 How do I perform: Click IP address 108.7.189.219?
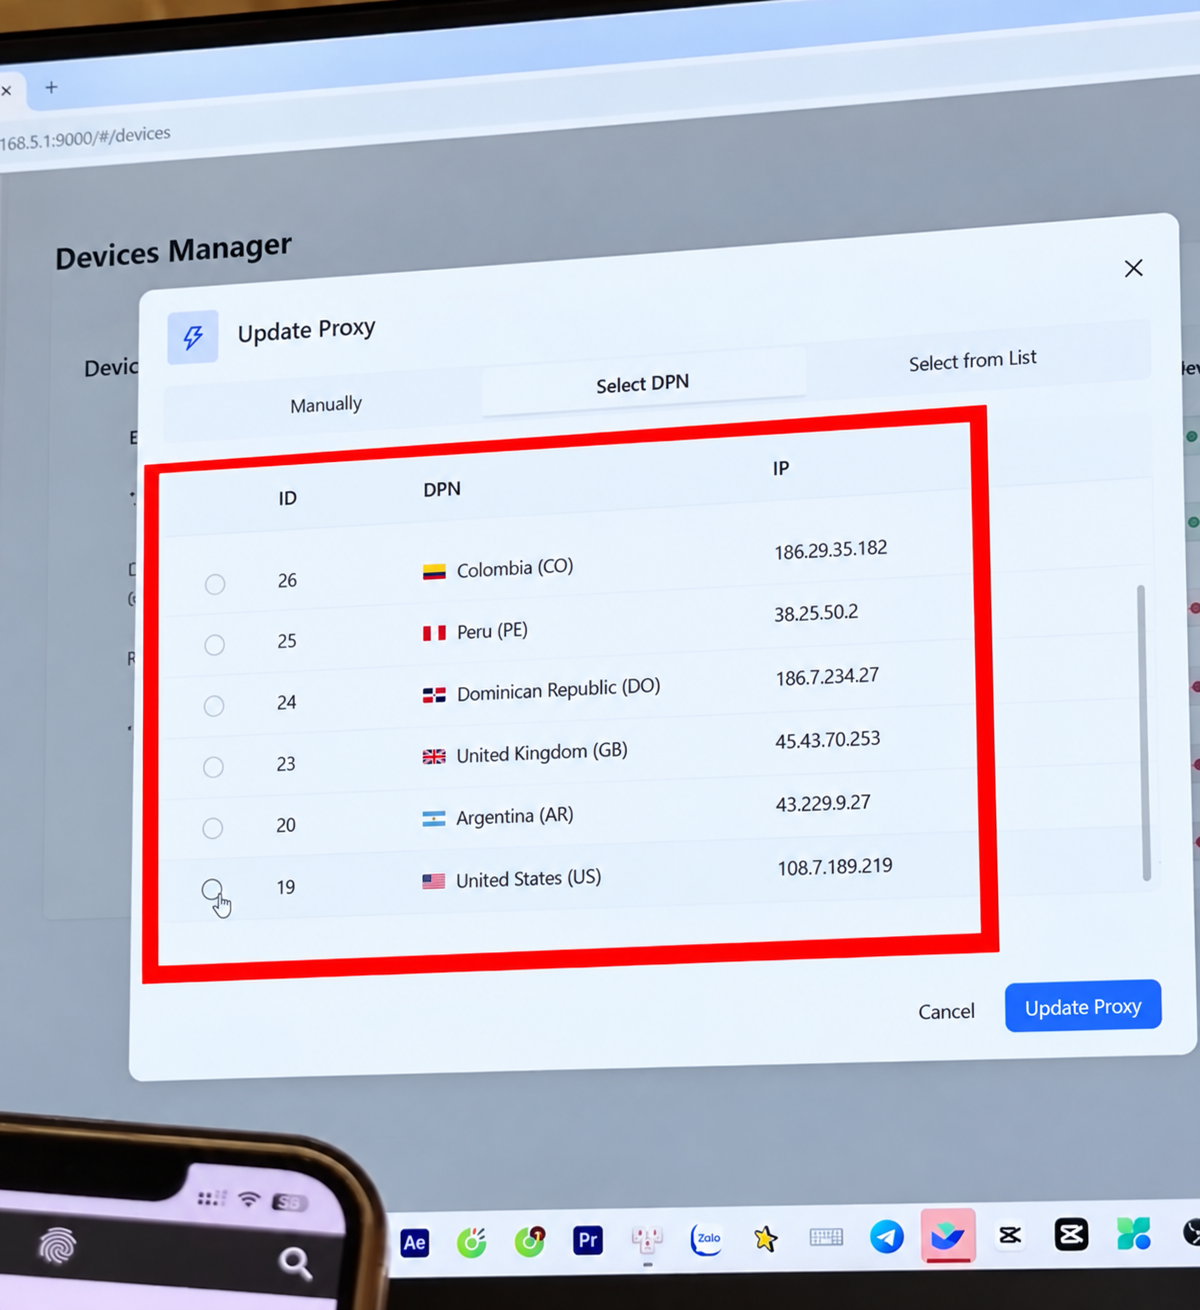click(835, 867)
